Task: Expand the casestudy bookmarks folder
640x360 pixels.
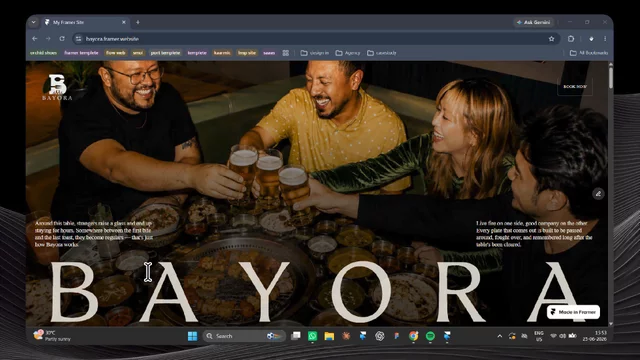Action: pos(382,53)
